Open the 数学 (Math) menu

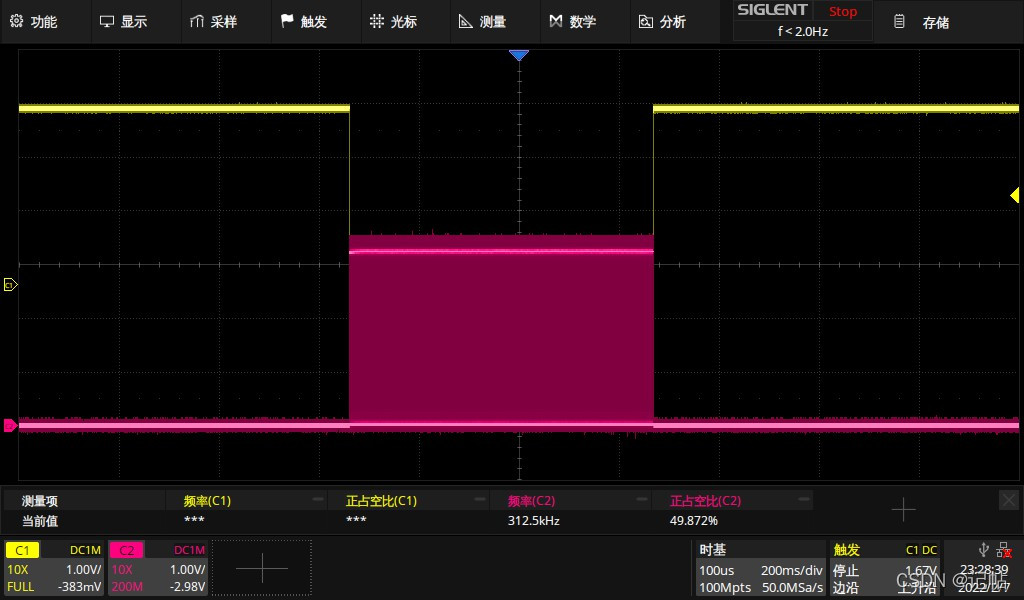click(573, 22)
